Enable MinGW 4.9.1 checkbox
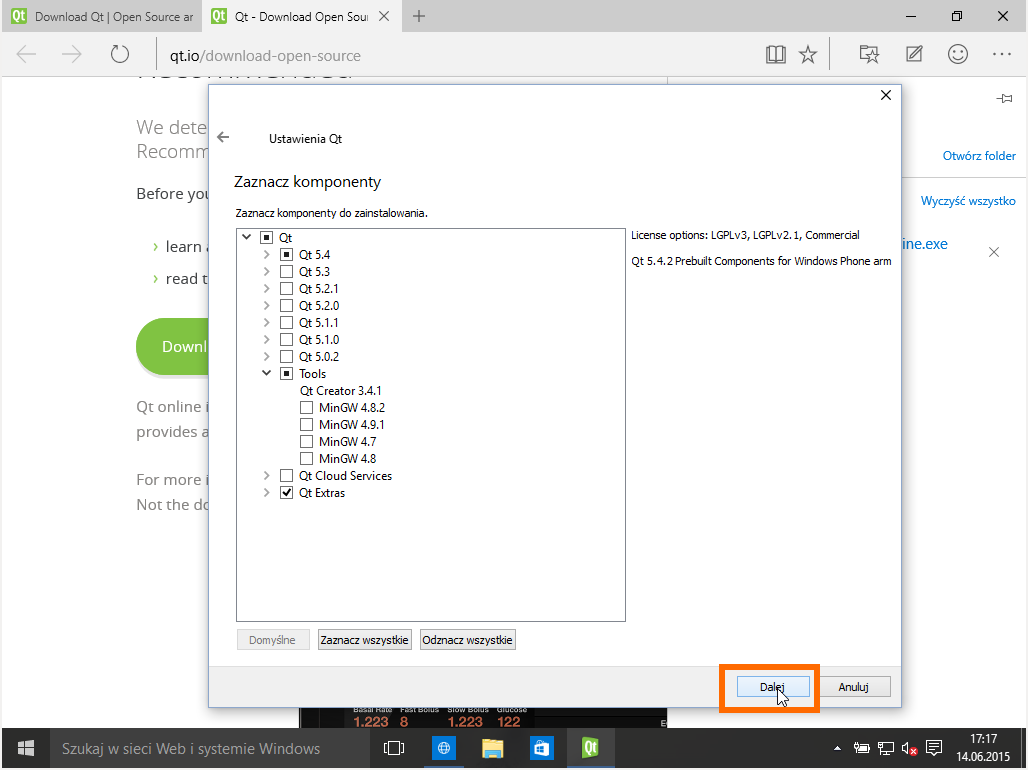The height and width of the screenshot is (770, 1028). 306,425
